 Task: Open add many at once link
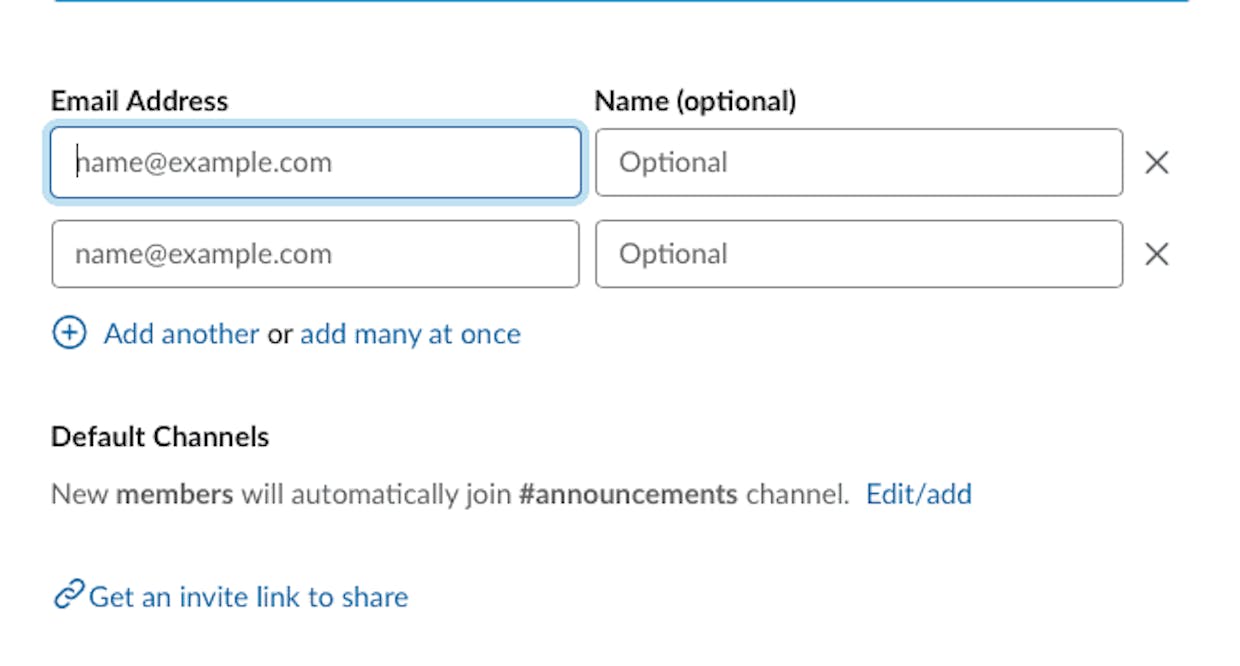coord(410,334)
